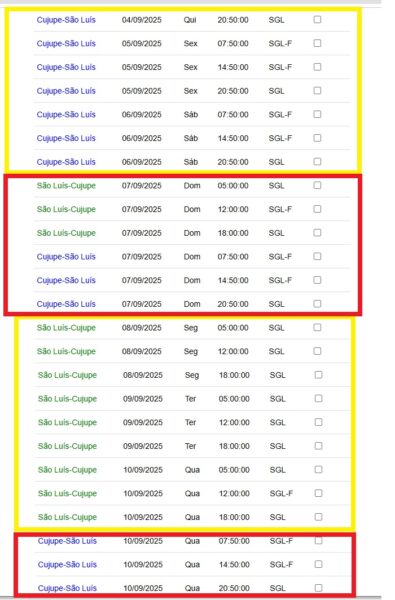Viewport: 395px width, 600px height.
Task: Check the 07/09/2025 Dom 05:00:00 row box
Action: coord(317,185)
